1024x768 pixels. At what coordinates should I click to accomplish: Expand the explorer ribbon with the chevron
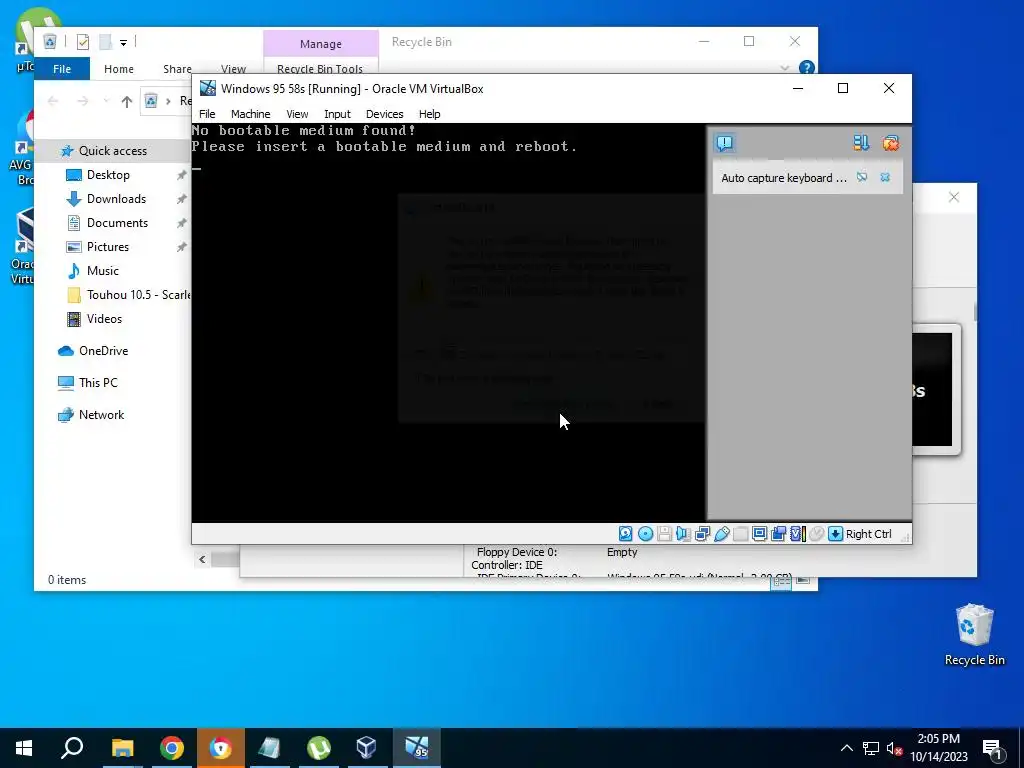785,68
